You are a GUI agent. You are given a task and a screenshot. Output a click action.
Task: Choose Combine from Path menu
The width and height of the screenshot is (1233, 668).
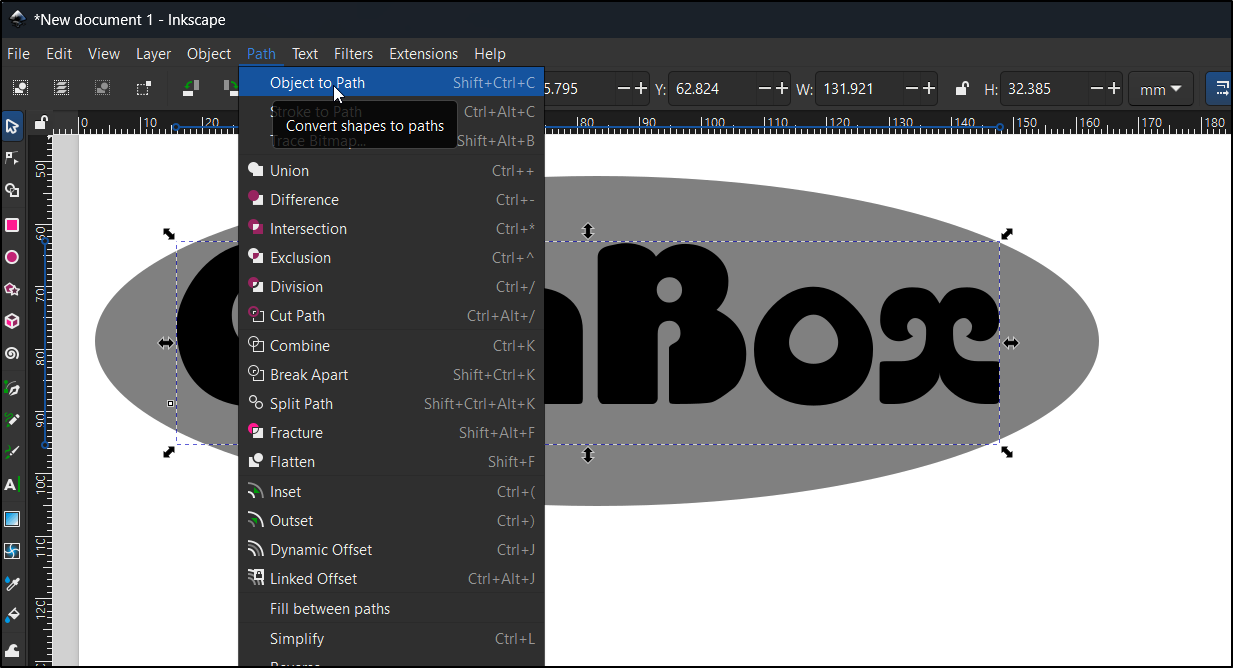[391, 346]
